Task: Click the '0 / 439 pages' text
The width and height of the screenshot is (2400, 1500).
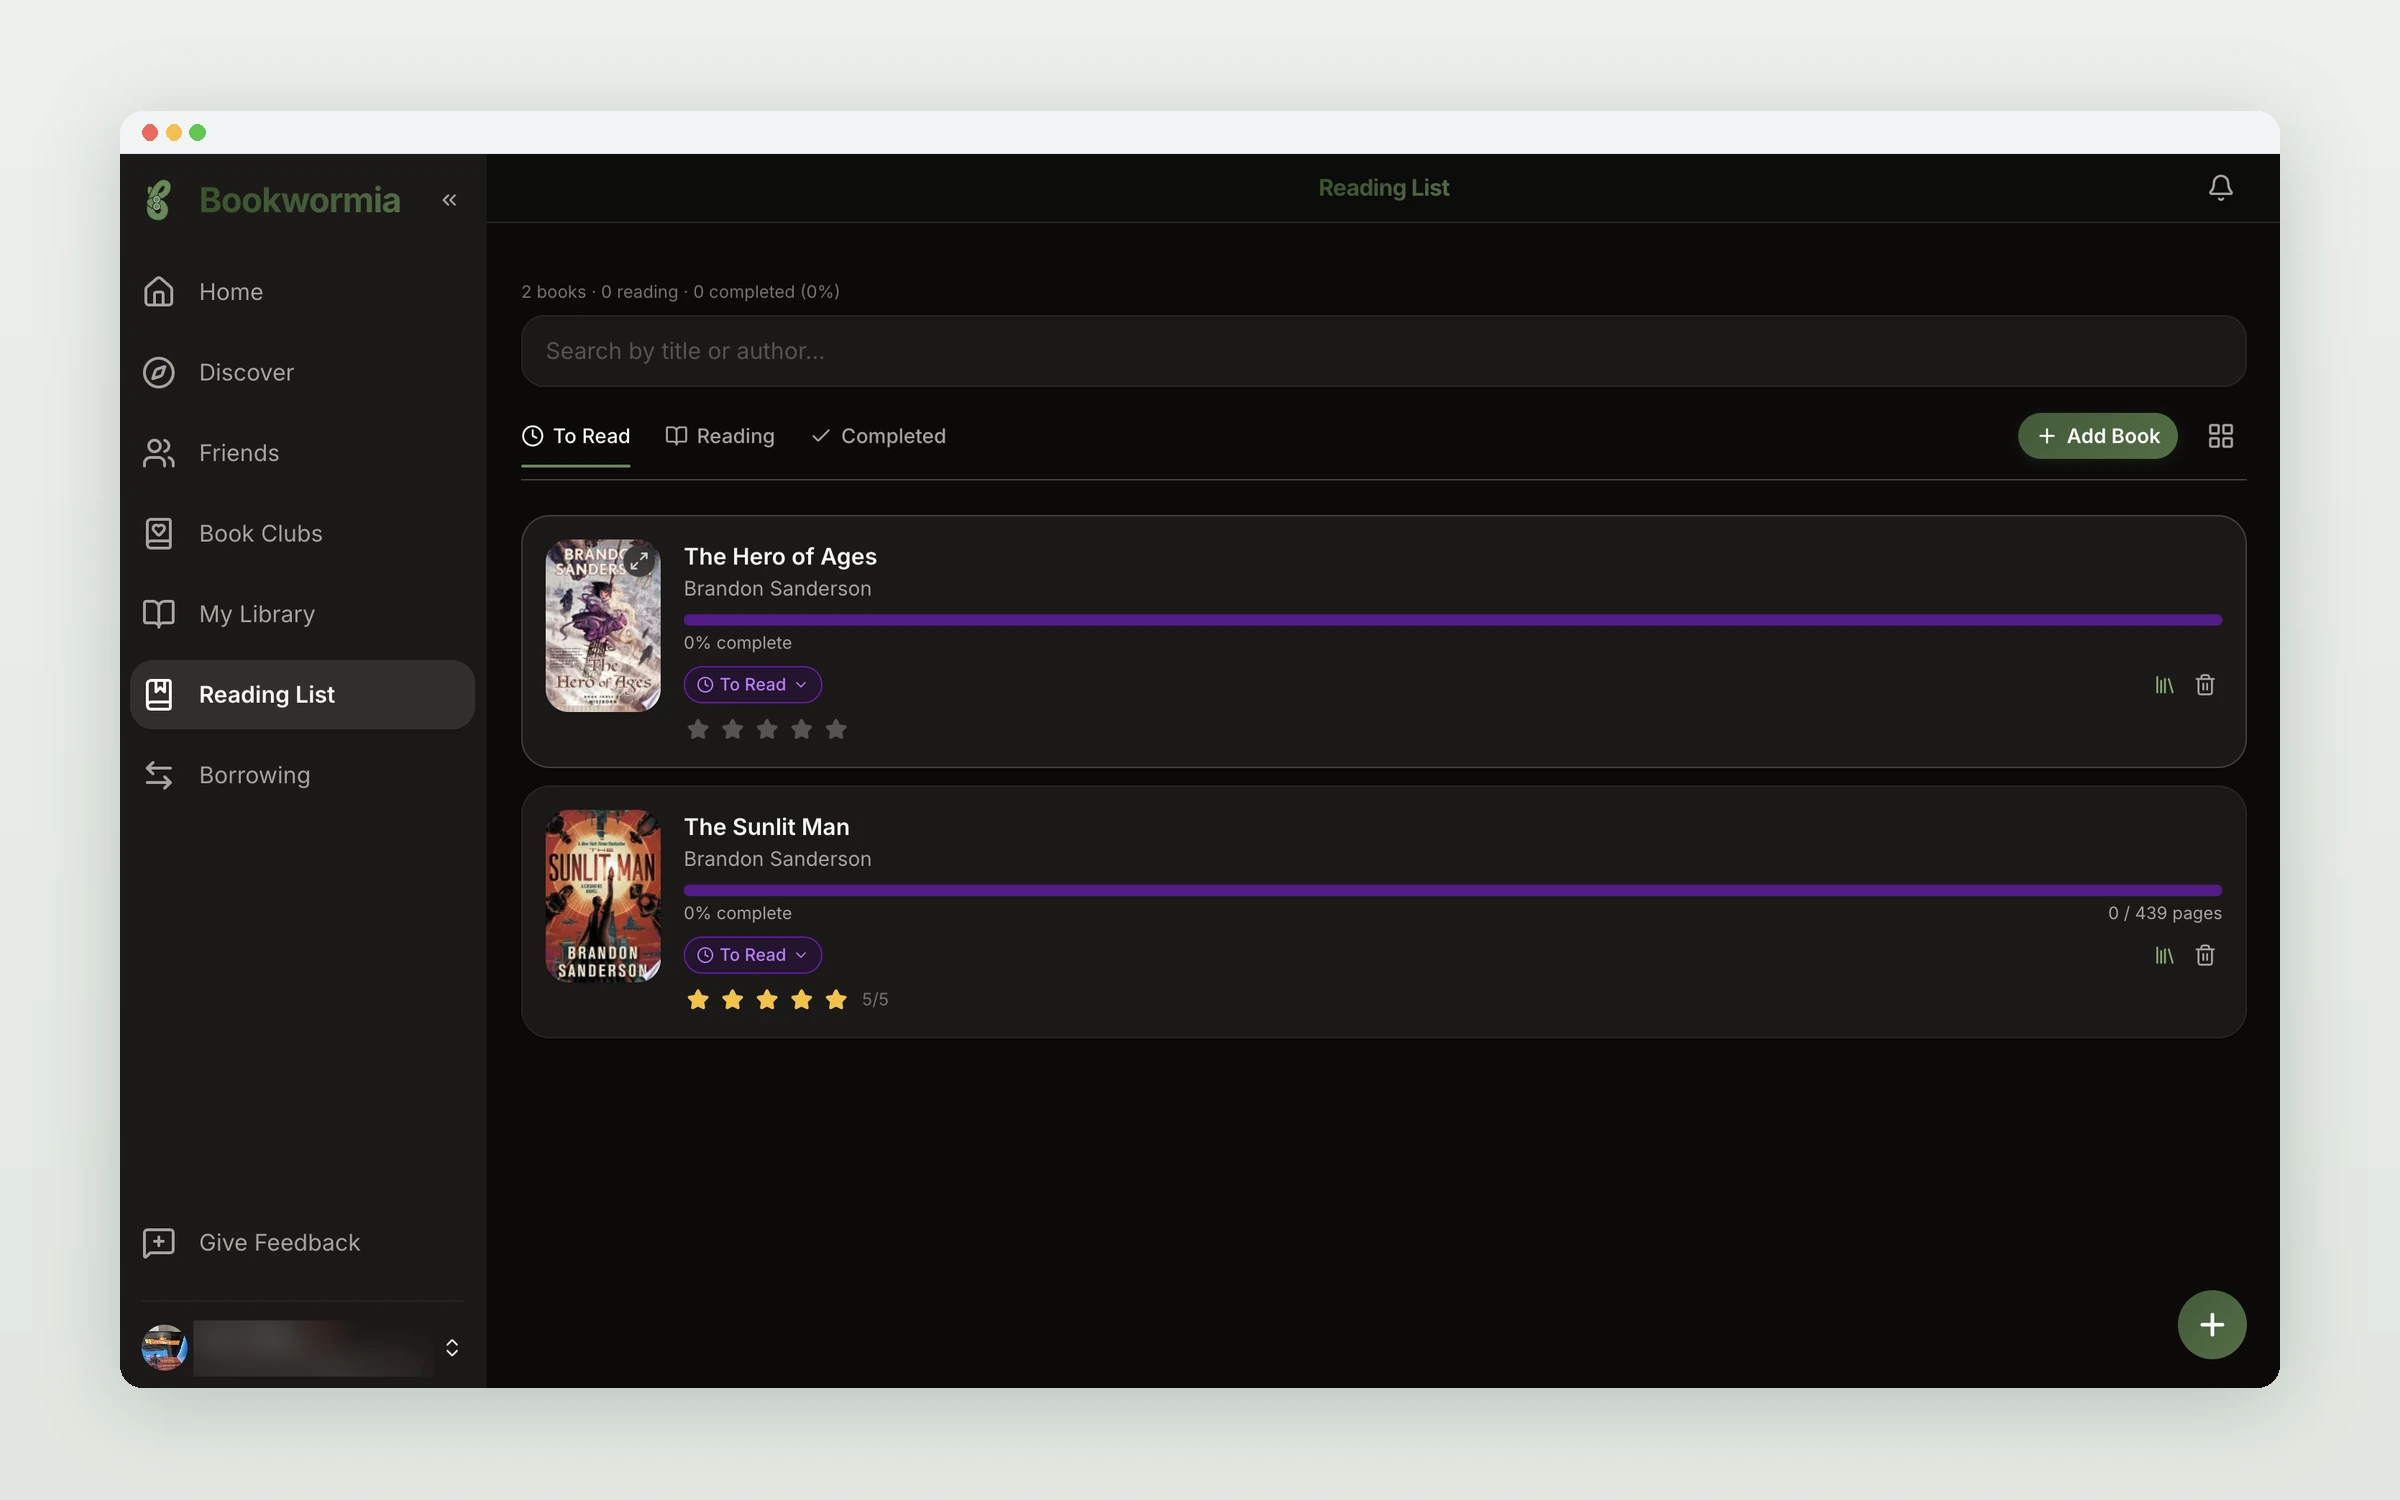Action: pos(2164,913)
